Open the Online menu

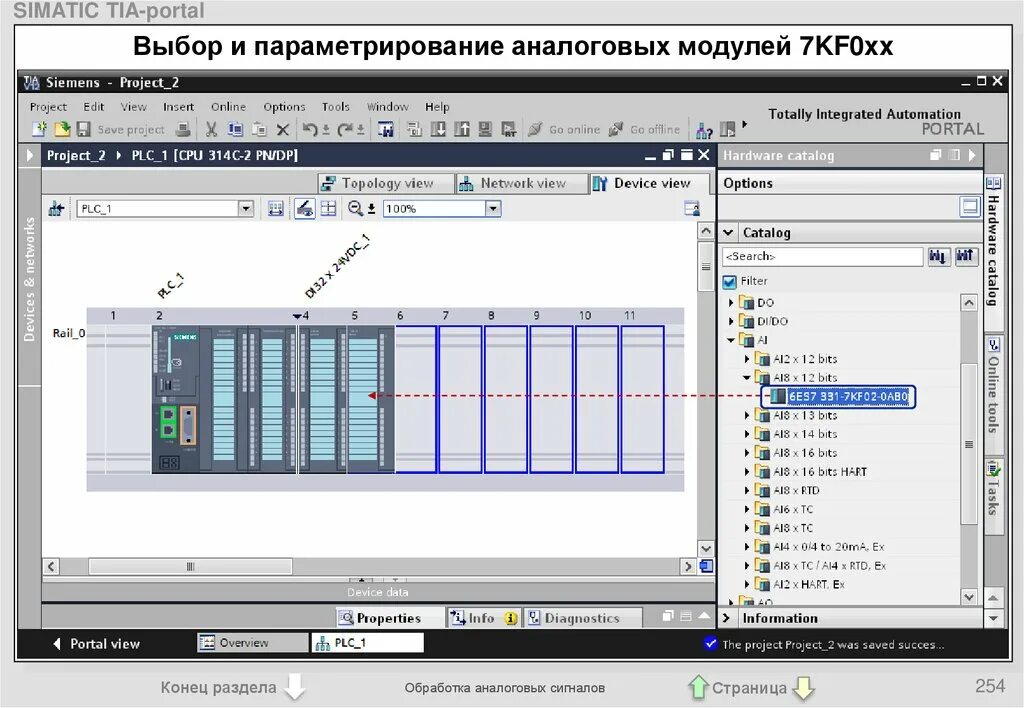pyautogui.click(x=228, y=106)
